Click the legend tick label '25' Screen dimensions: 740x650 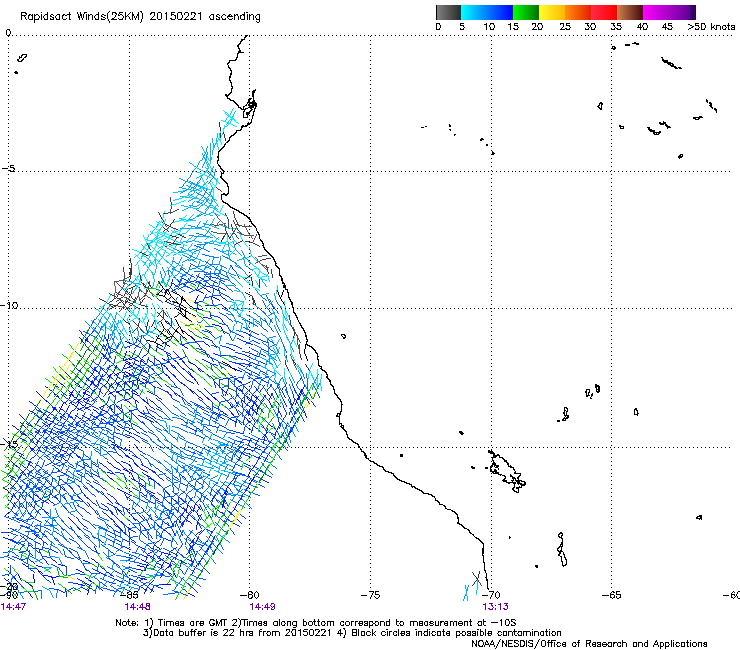[x=565, y=27]
